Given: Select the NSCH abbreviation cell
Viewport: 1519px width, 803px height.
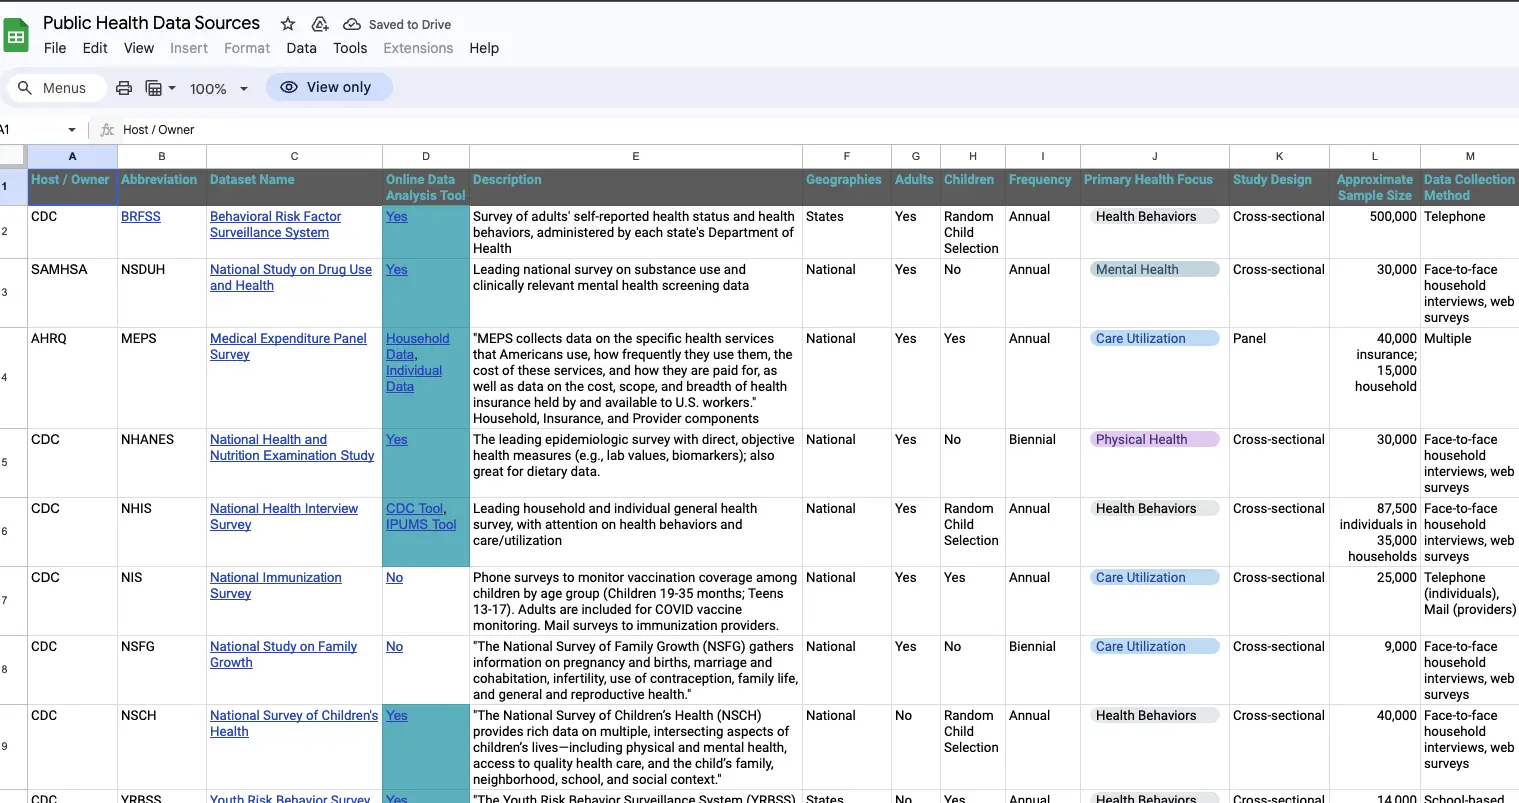Looking at the screenshot, I should coord(162,747).
